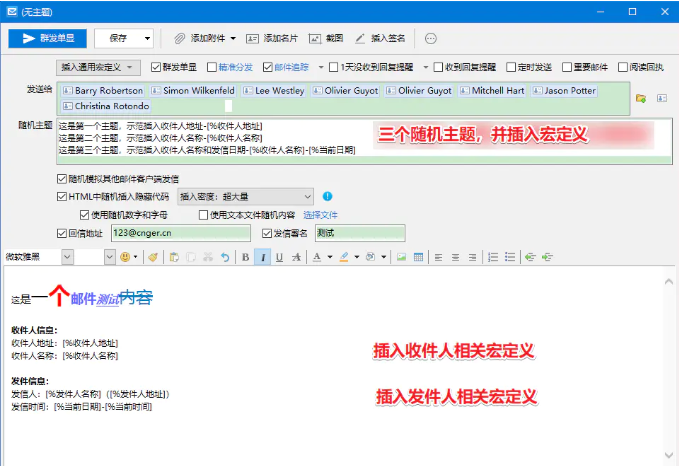This screenshot has width=679, height=466.
Task: Click 添加名片 to add business card
Action: click(x=272, y=39)
